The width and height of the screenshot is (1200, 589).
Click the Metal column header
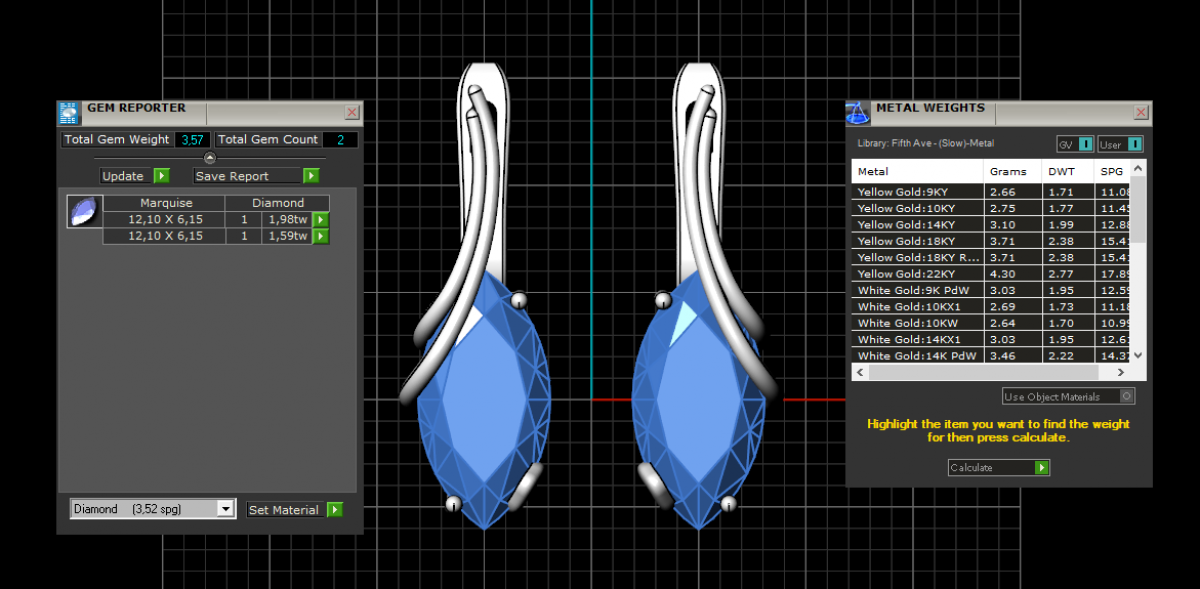point(918,171)
